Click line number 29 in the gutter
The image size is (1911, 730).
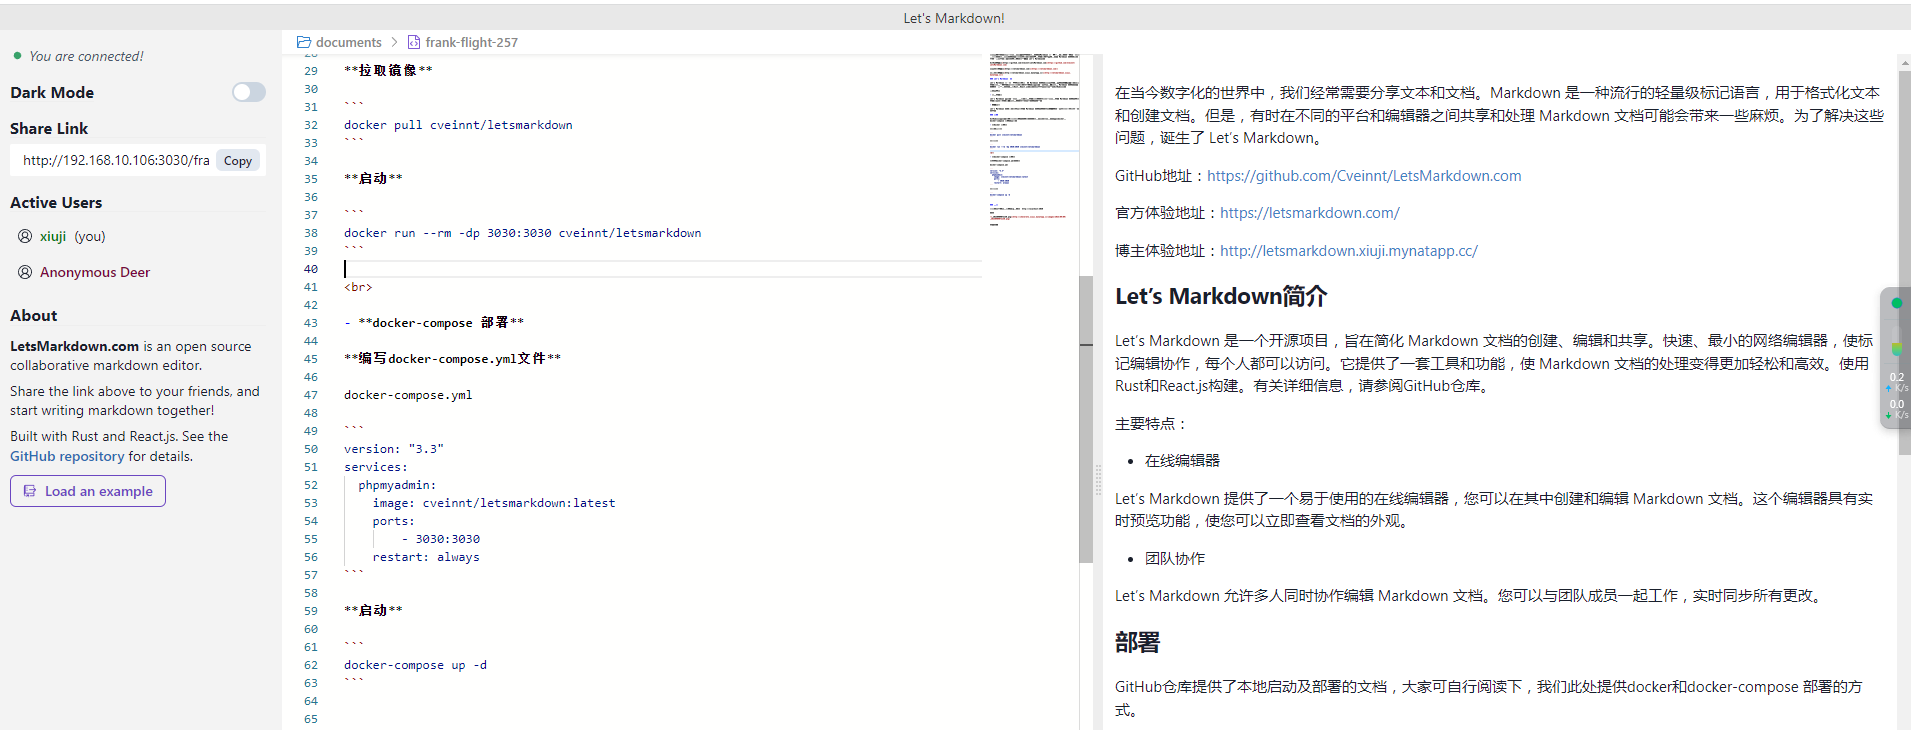click(x=311, y=71)
